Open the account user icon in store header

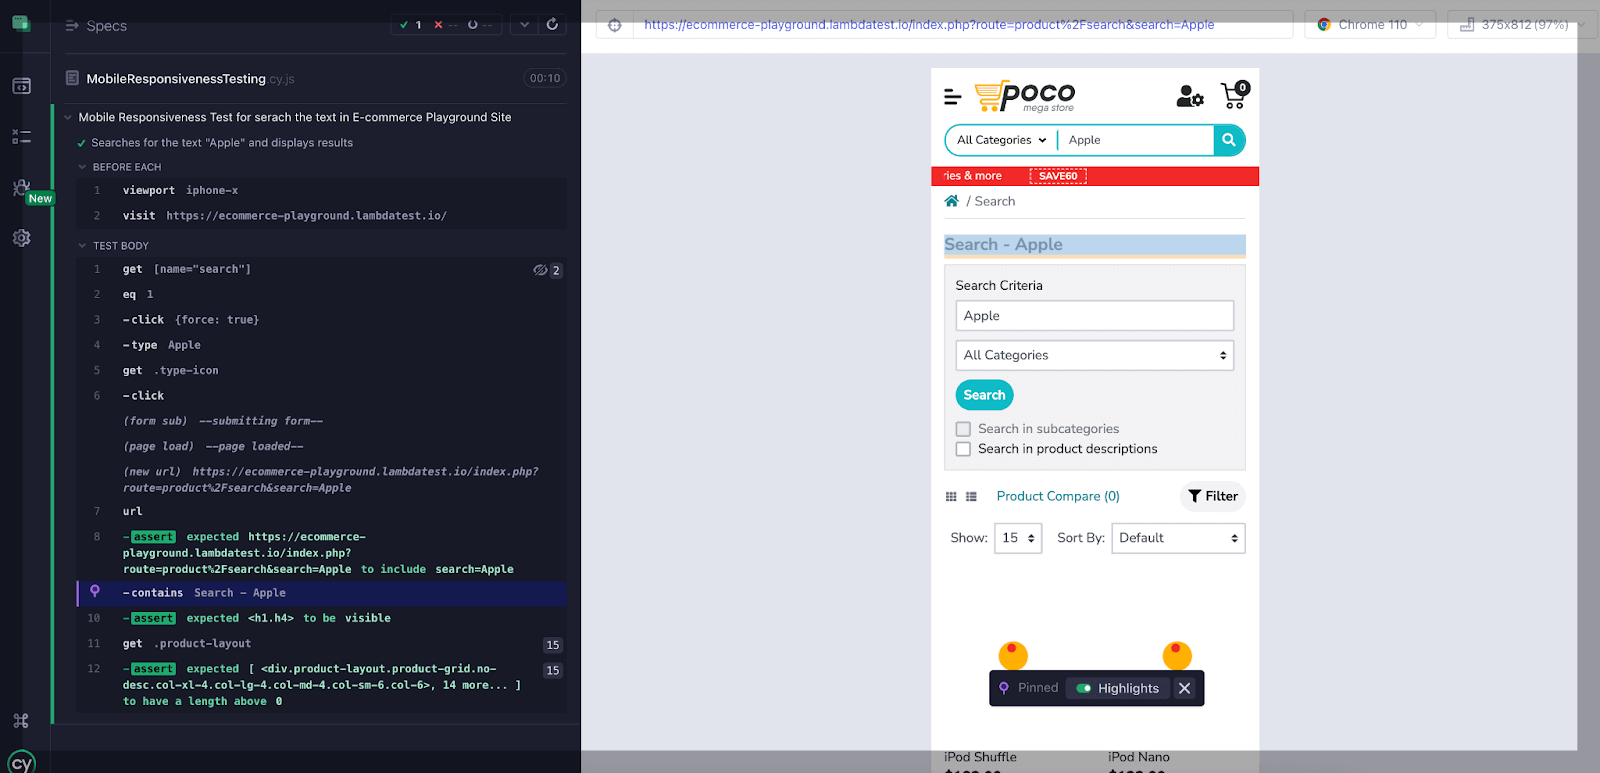pyautogui.click(x=1190, y=96)
